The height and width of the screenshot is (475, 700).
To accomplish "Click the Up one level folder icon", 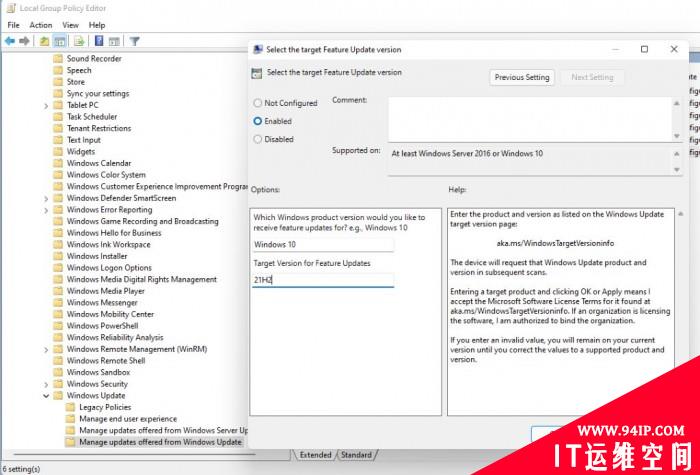I will pos(44,42).
